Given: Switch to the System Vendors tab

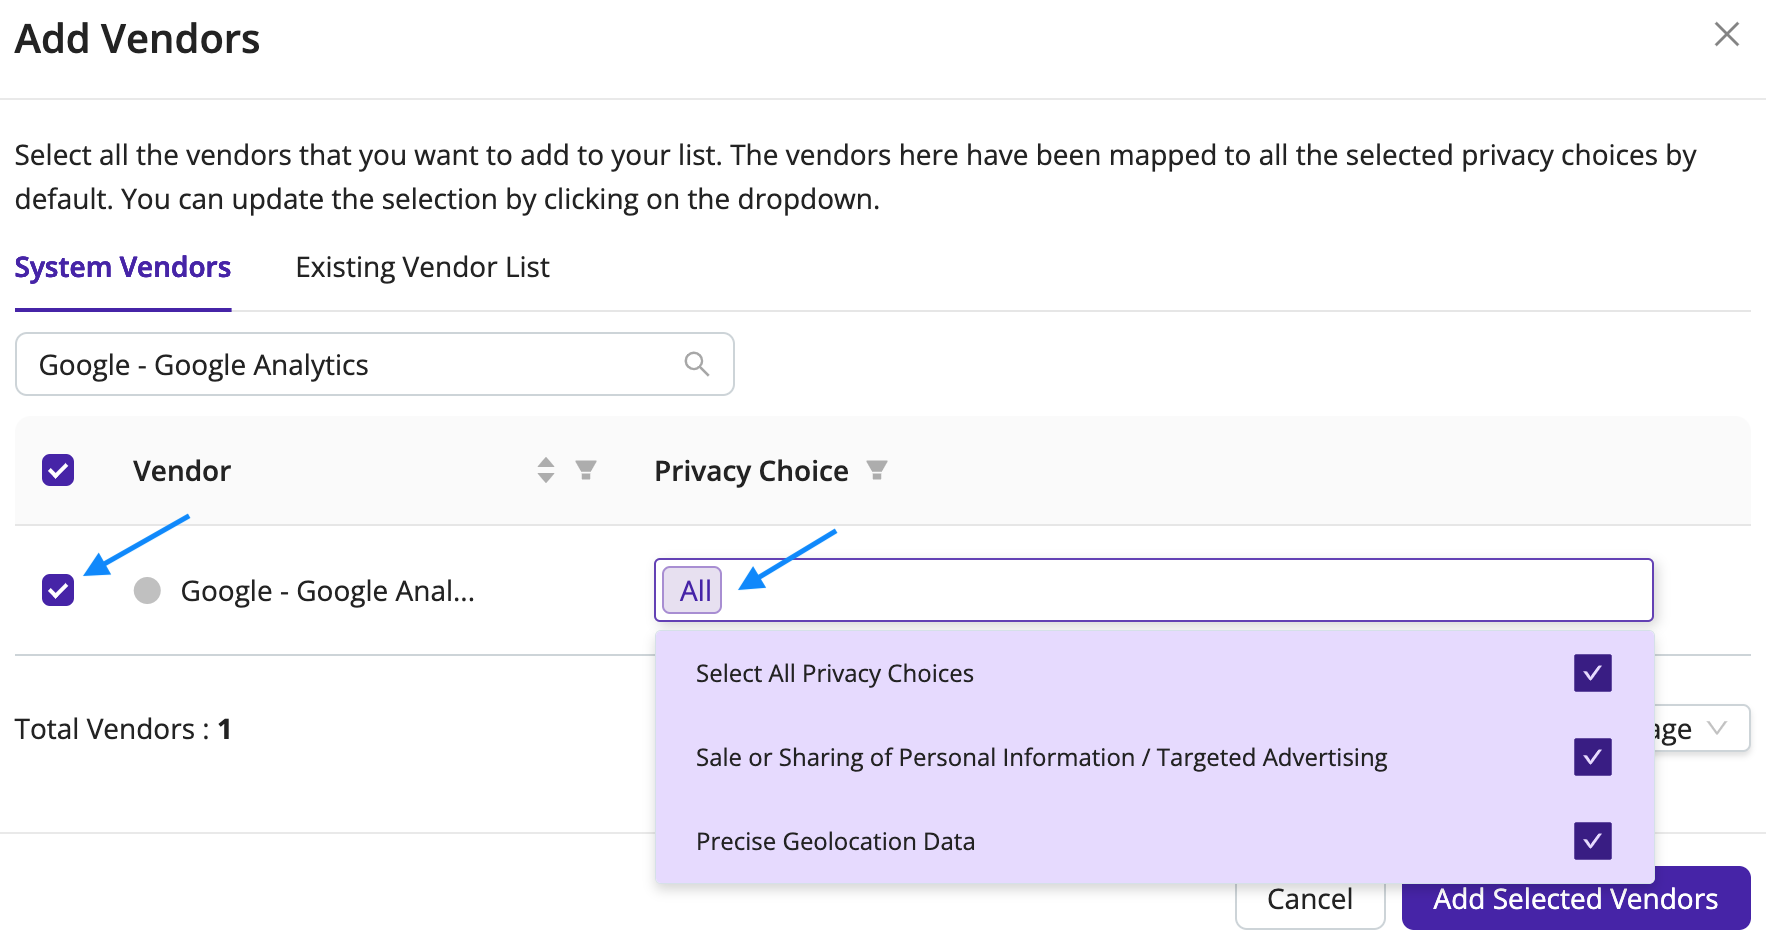Looking at the screenshot, I should tap(122, 267).
